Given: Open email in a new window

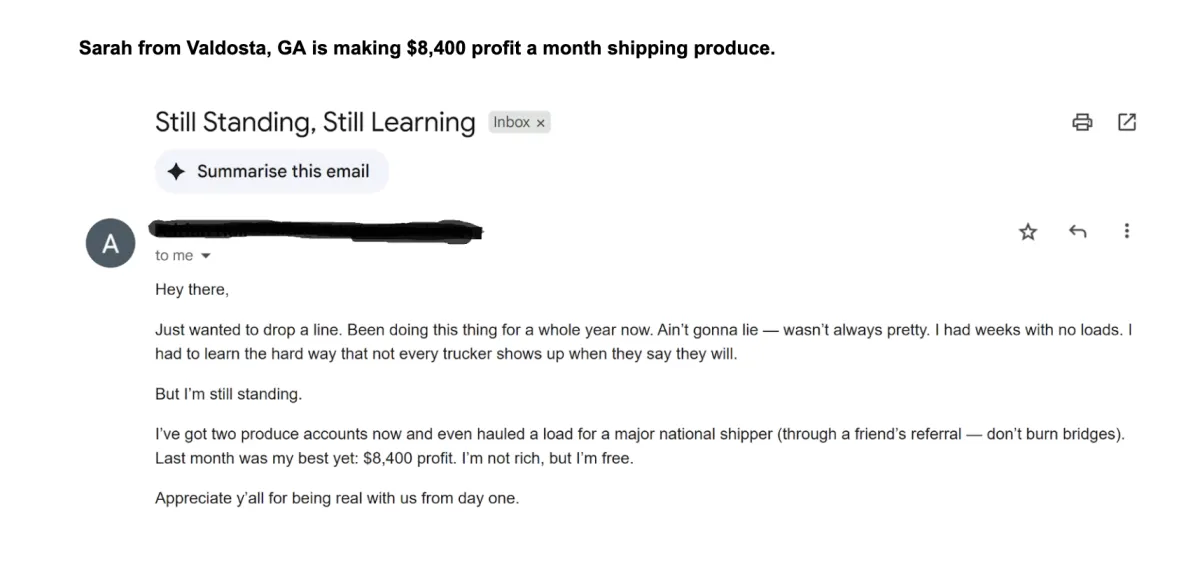Looking at the screenshot, I should [1127, 122].
